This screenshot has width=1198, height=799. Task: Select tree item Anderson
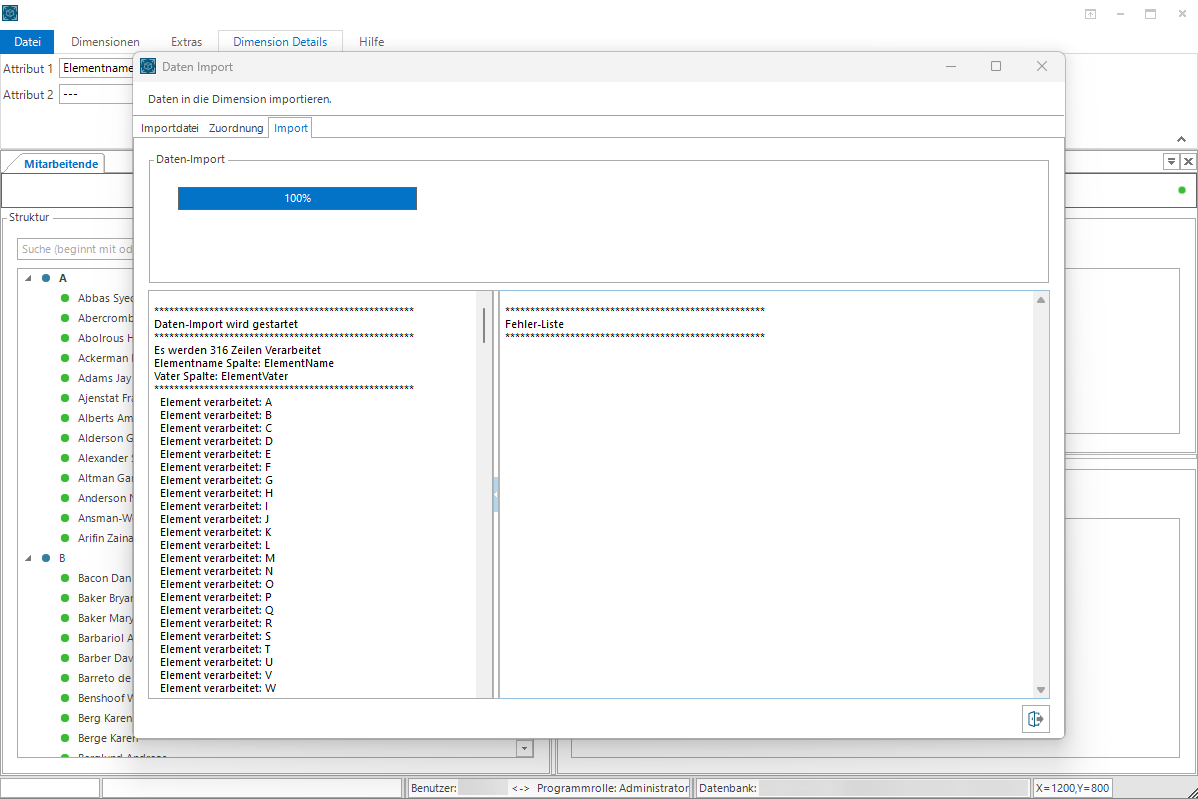[x=105, y=498]
